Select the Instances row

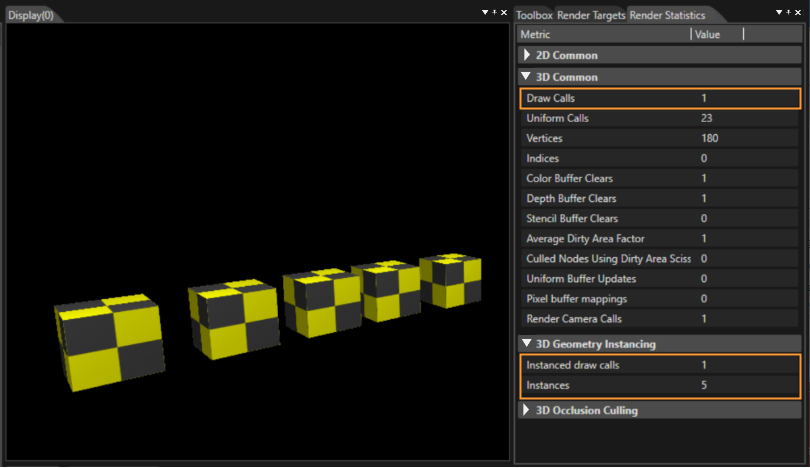660,385
